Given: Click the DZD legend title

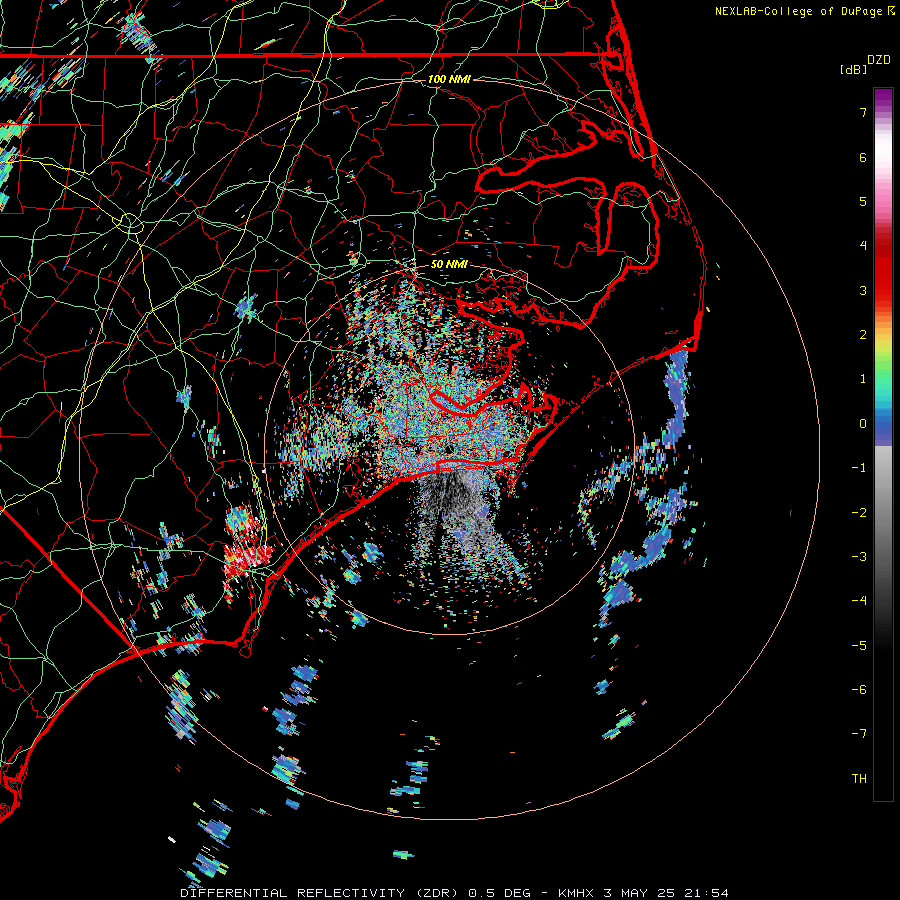Looking at the screenshot, I should [x=879, y=60].
